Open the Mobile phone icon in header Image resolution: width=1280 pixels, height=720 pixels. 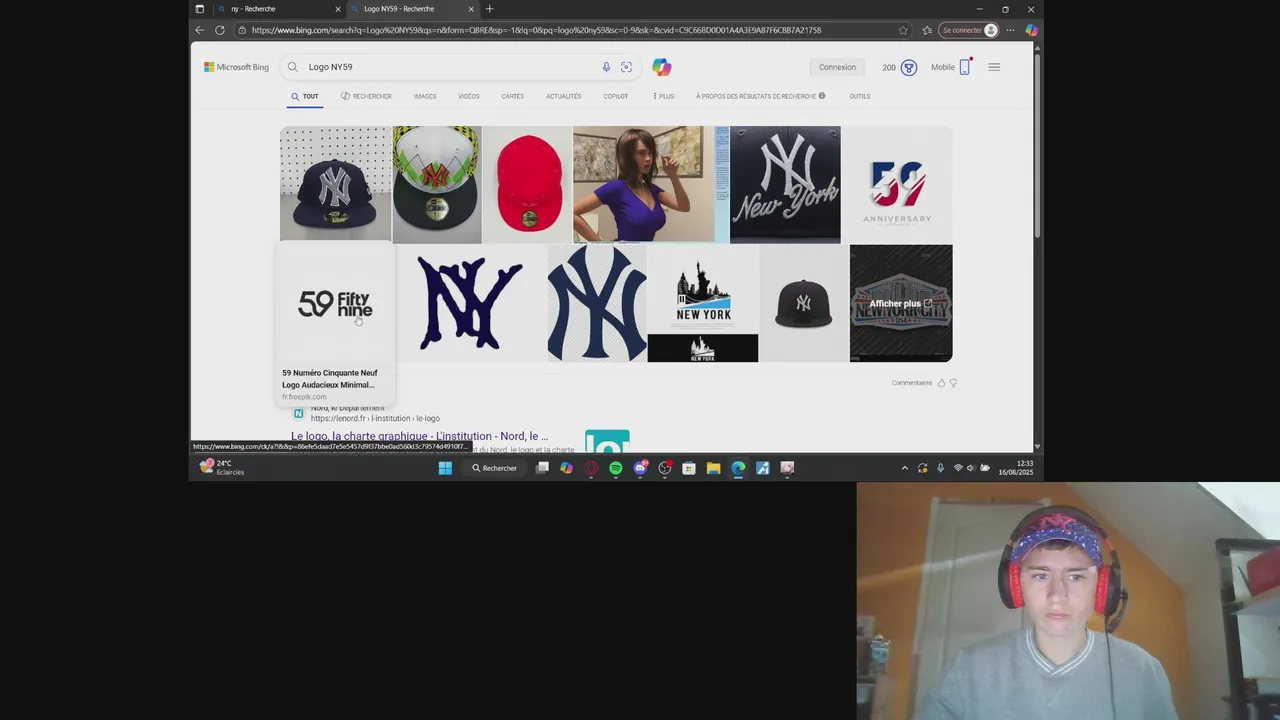(965, 67)
